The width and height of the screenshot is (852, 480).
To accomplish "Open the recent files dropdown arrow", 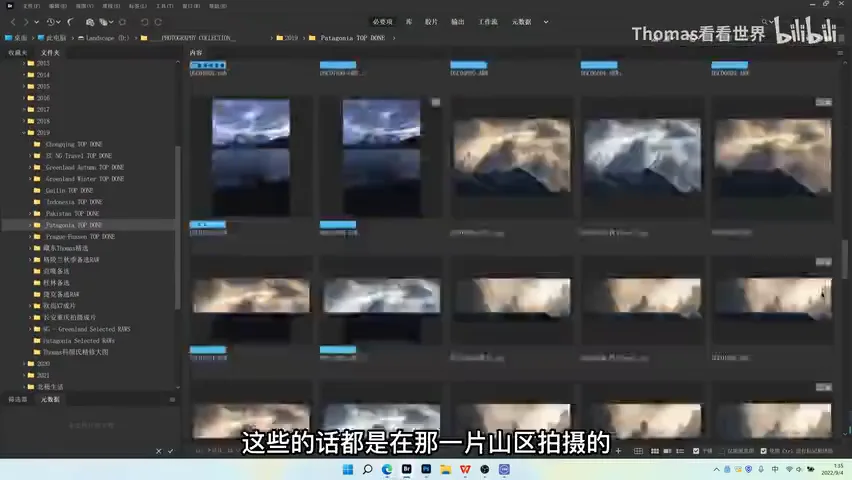I will 59,22.
